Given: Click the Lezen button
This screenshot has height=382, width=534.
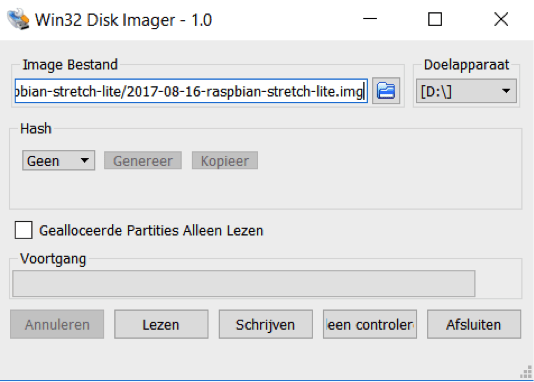Looking at the screenshot, I should click(x=161, y=324).
